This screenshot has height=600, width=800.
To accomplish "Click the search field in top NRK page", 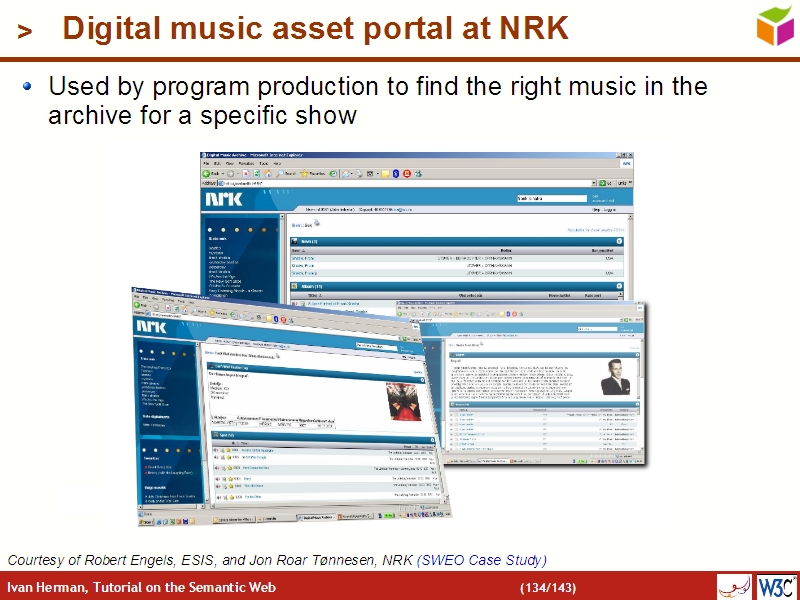I will pyautogui.click(x=550, y=199).
